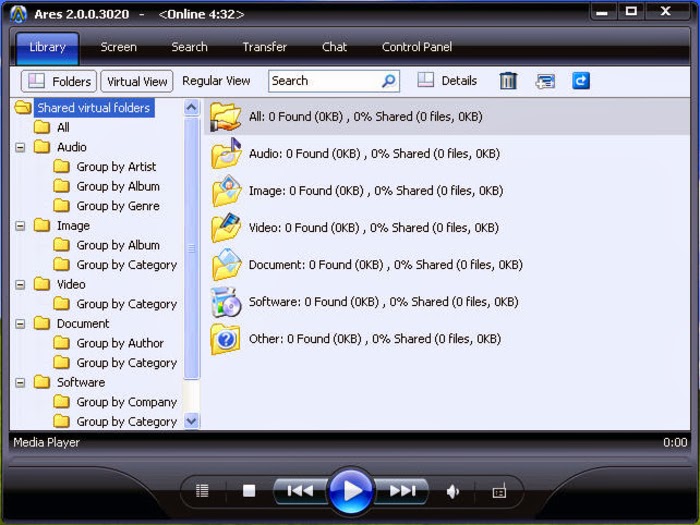
Task: Stop playback with the stop button
Action: click(x=249, y=491)
